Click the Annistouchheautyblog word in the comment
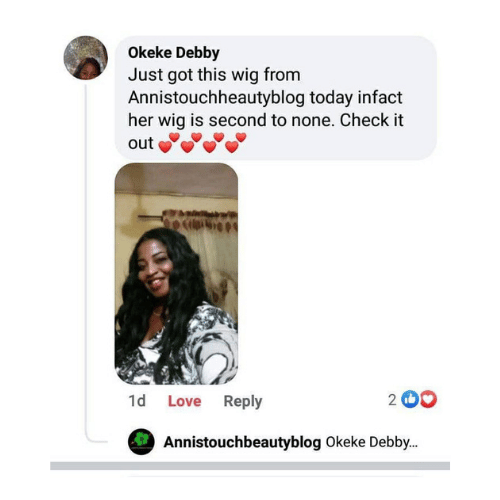This screenshot has height=500, width=500. pyautogui.click(x=216, y=98)
